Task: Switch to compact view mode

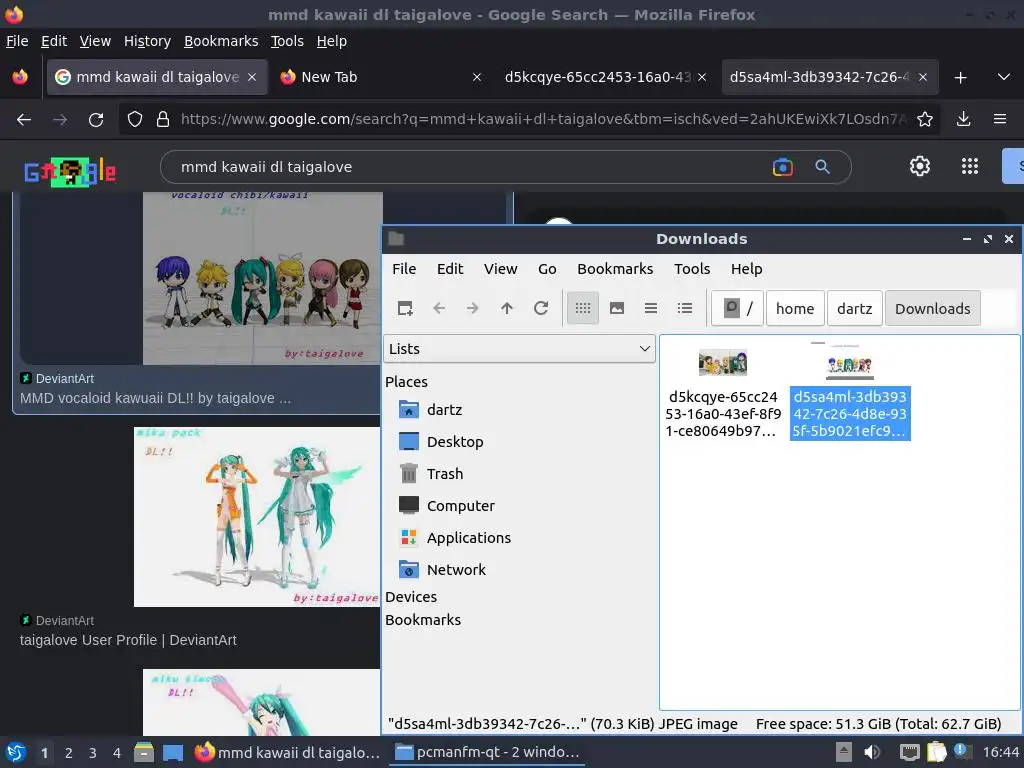Action: point(650,308)
